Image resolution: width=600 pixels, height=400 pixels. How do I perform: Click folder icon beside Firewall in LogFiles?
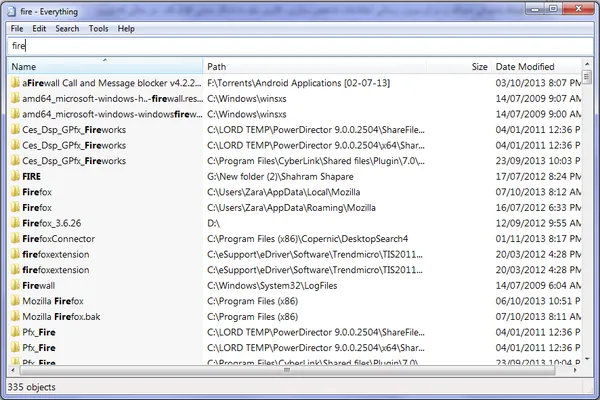15,285
